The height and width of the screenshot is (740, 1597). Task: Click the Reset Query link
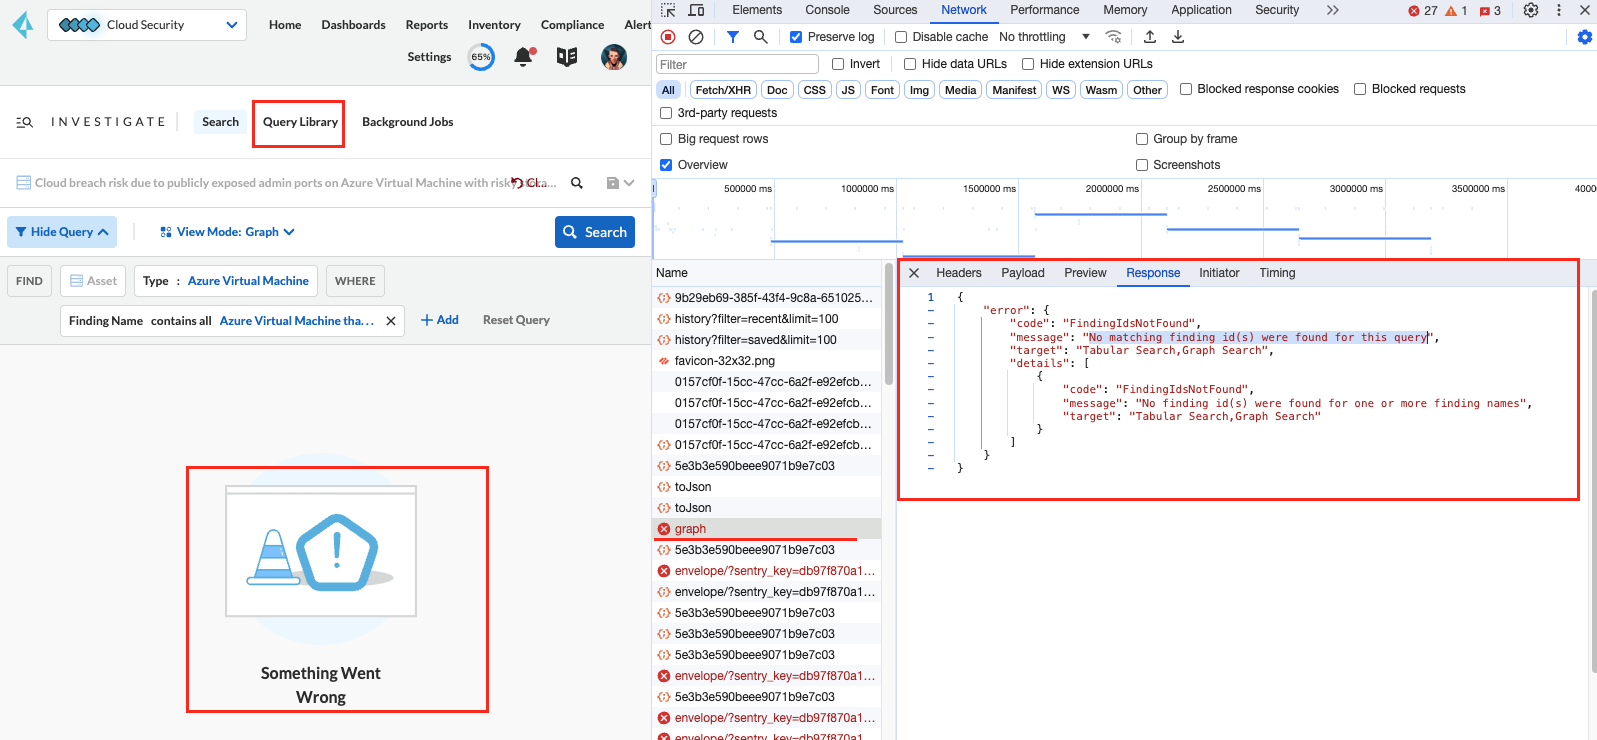pyautogui.click(x=516, y=320)
